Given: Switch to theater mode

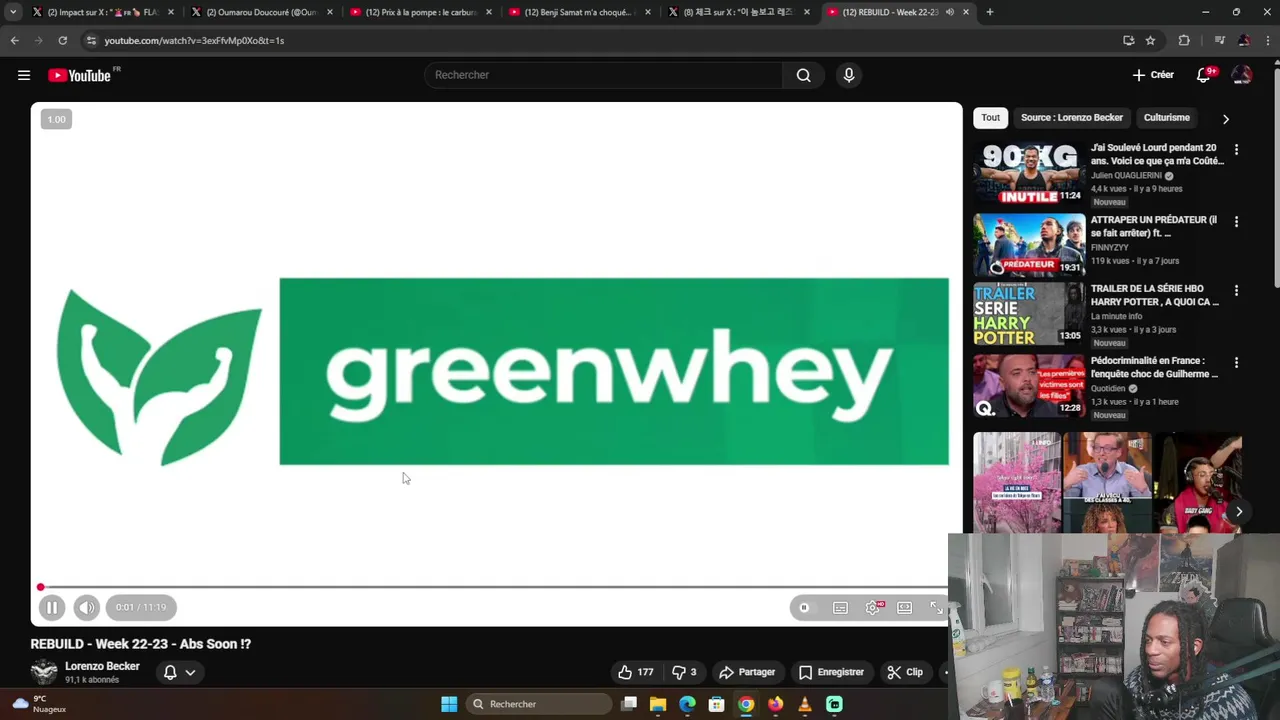Looking at the screenshot, I should tap(904, 607).
